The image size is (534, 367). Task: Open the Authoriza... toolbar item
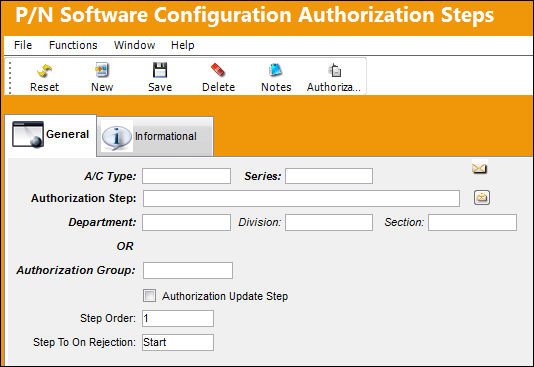pyautogui.click(x=334, y=78)
